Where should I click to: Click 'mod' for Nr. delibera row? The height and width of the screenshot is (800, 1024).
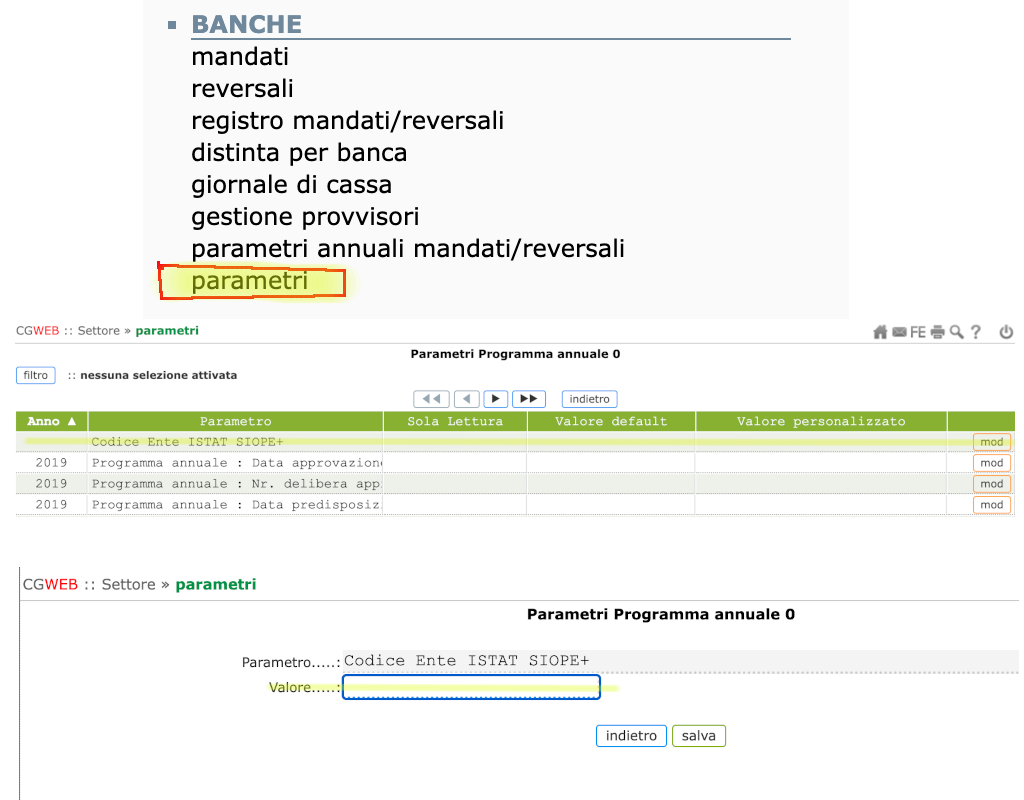[x=991, y=484]
